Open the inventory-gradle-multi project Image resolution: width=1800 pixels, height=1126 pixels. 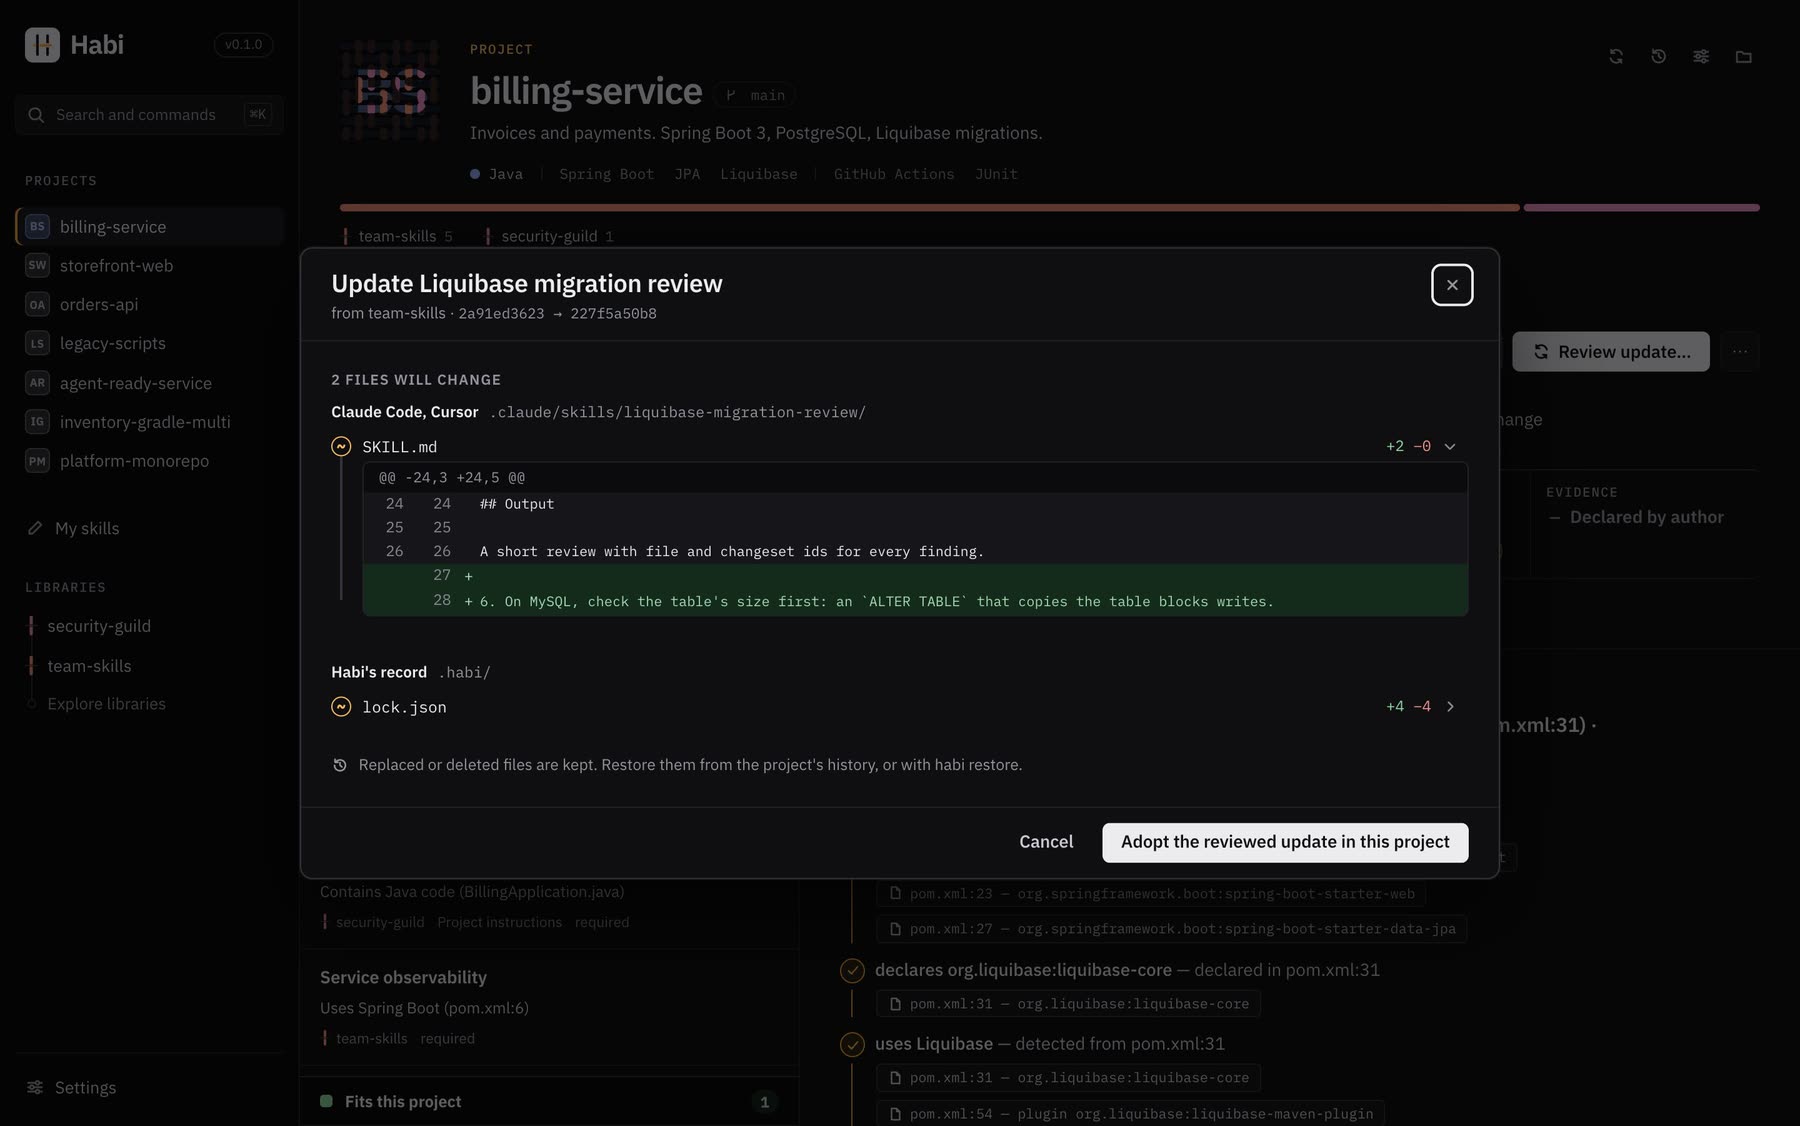150,422
